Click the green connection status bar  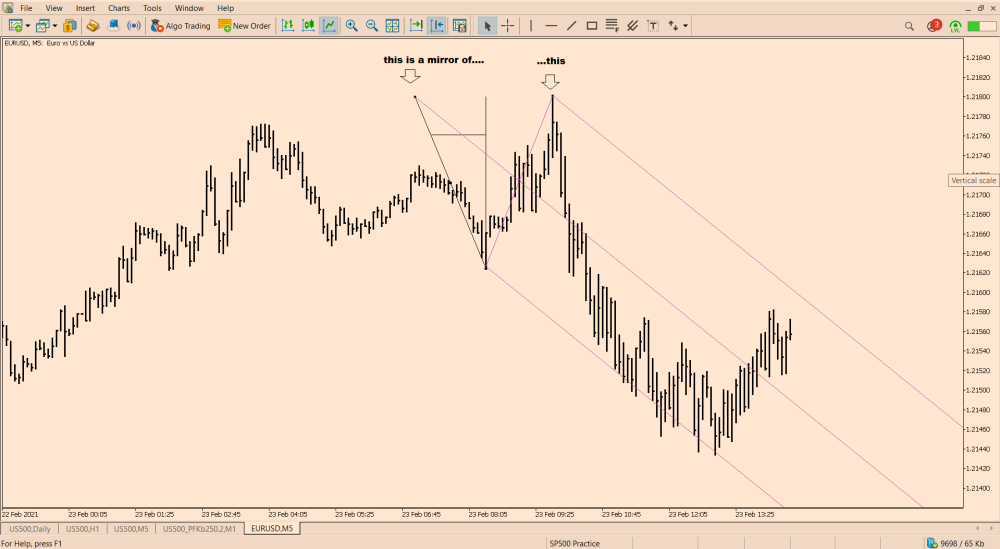(x=982, y=26)
